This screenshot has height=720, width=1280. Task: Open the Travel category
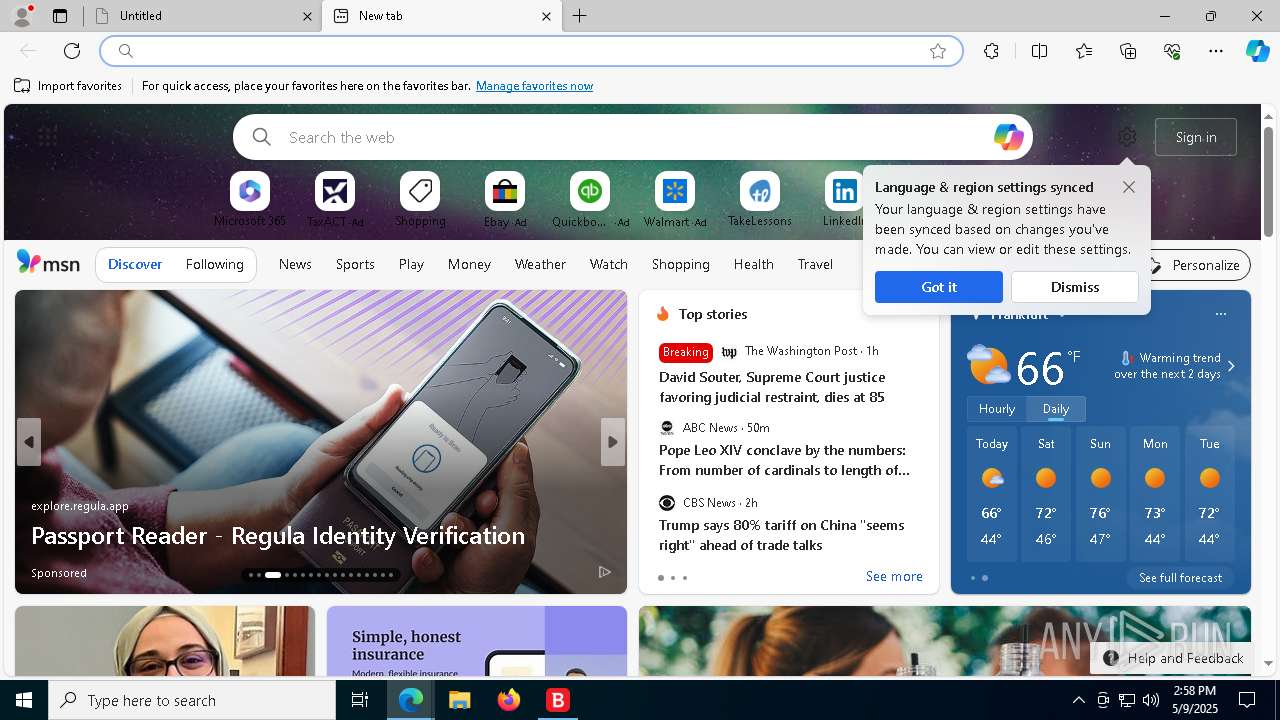[815, 264]
